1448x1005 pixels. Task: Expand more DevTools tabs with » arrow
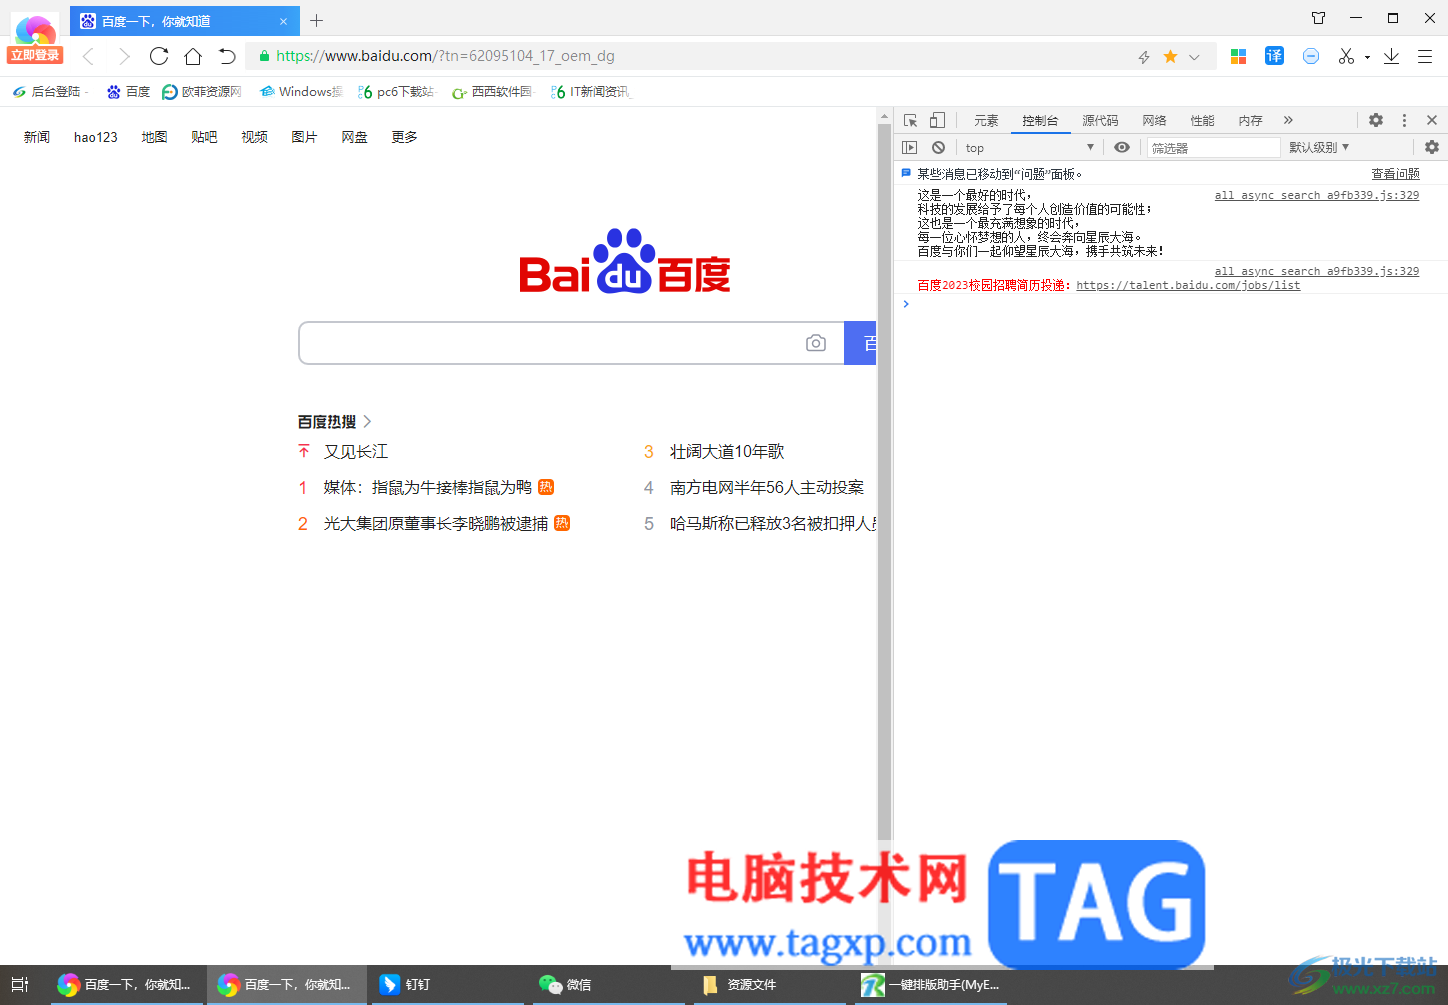[1288, 120]
